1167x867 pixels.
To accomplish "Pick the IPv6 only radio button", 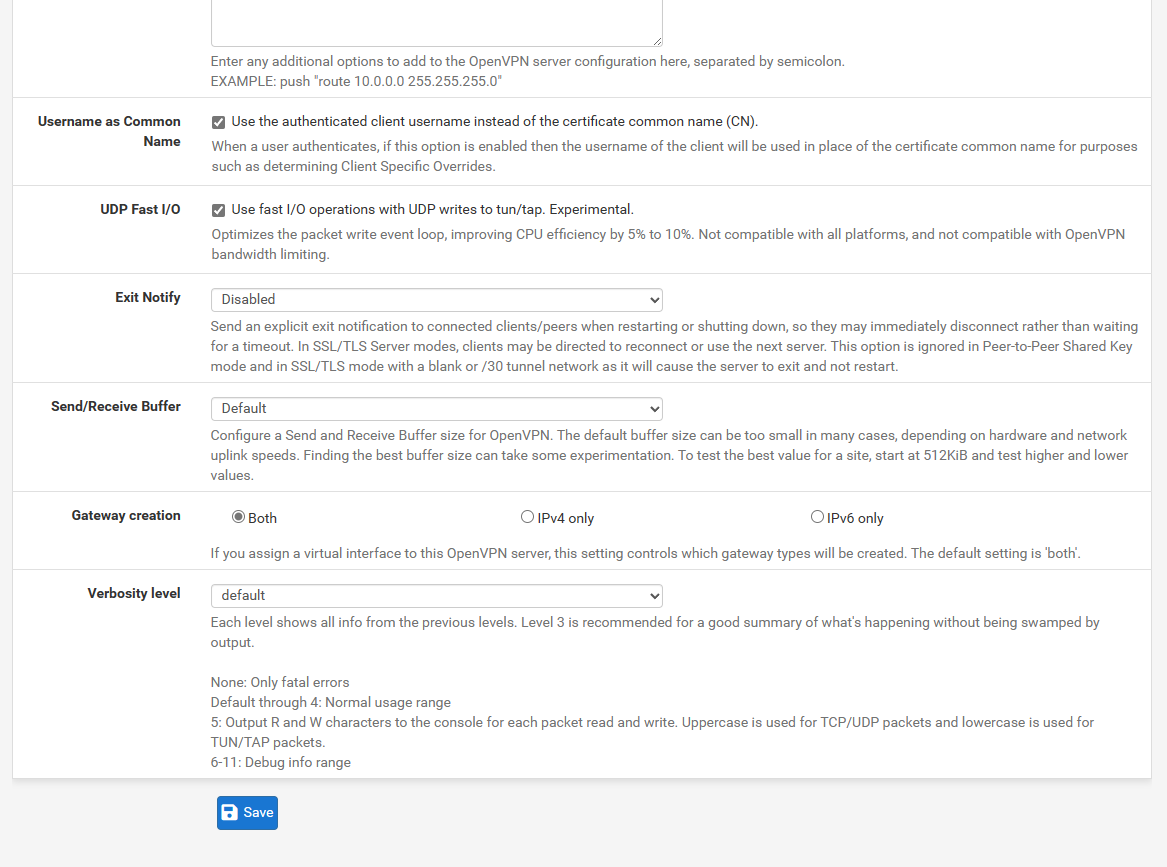I will (817, 517).
